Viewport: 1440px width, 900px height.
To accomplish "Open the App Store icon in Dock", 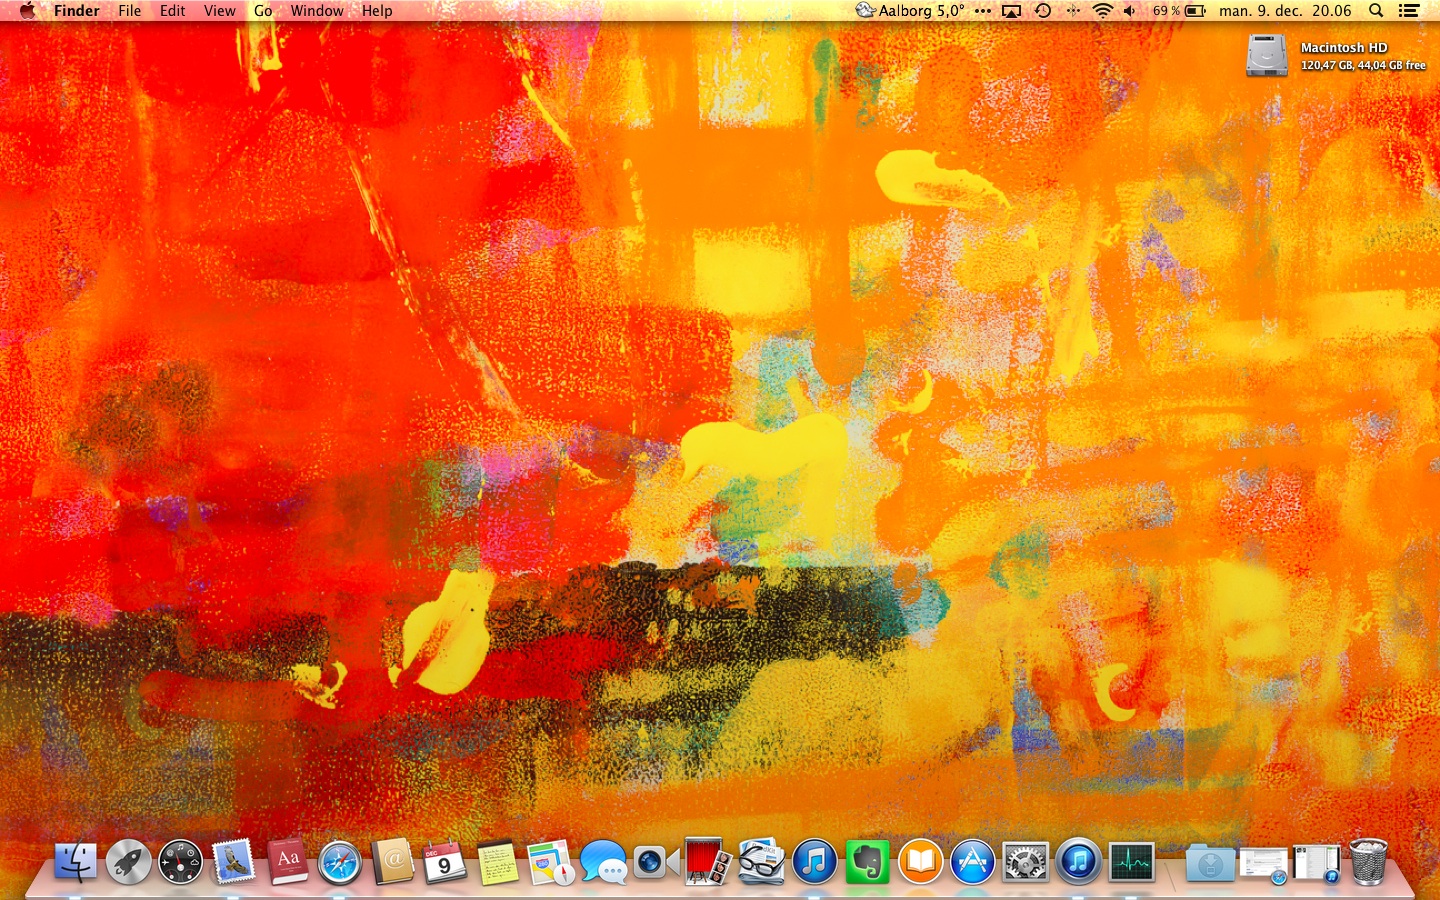I will tap(972, 862).
